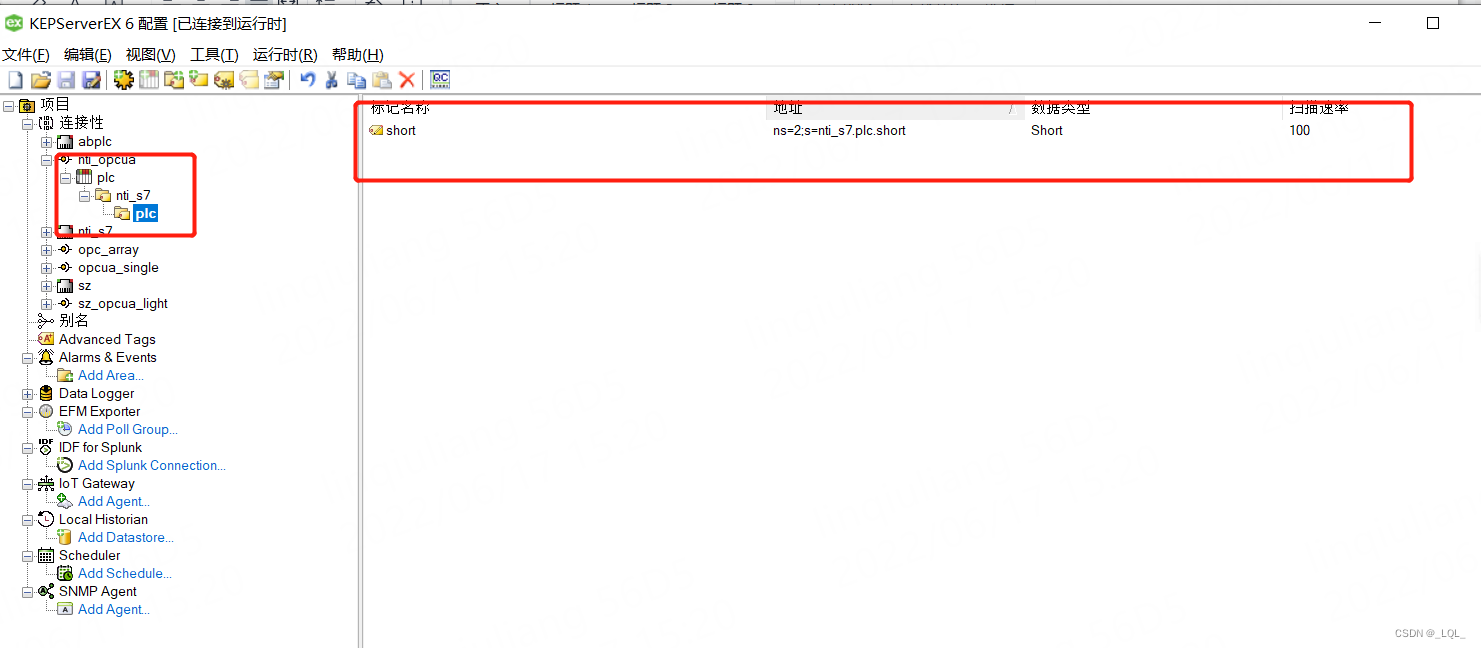The height and width of the screenshot is (648, 1481).
Task: Click the New Project toolbar icon
Action: pyautogui.click(x=15, y=80)
